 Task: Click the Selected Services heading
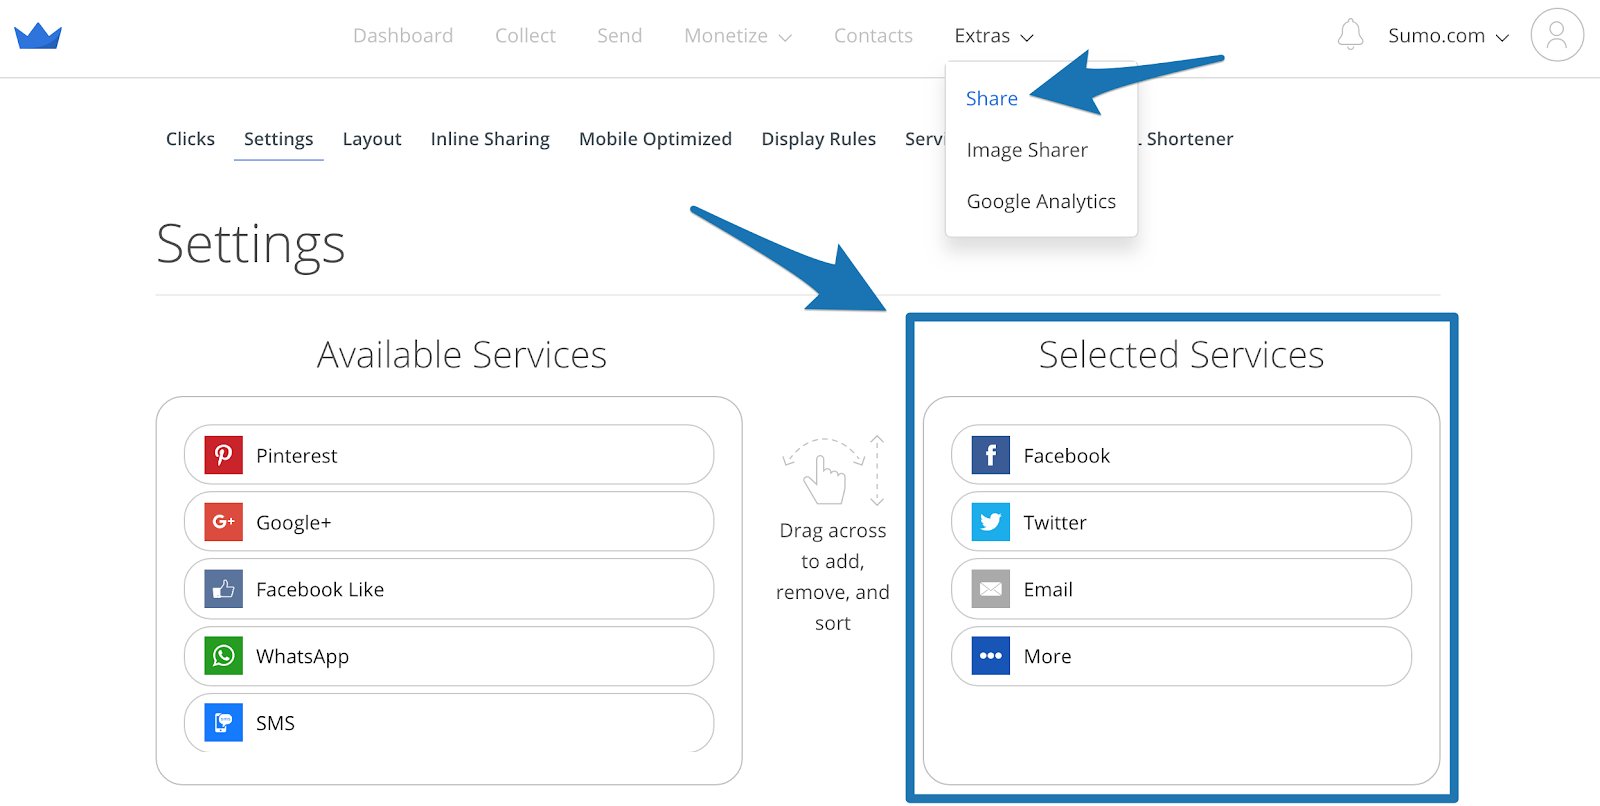click(1181, 355)
